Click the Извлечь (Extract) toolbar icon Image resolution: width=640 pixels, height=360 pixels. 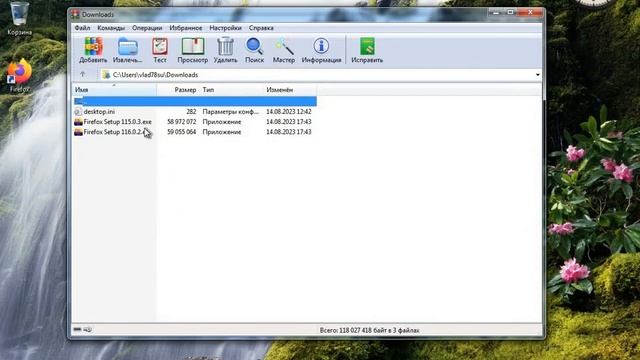point(127,50)
